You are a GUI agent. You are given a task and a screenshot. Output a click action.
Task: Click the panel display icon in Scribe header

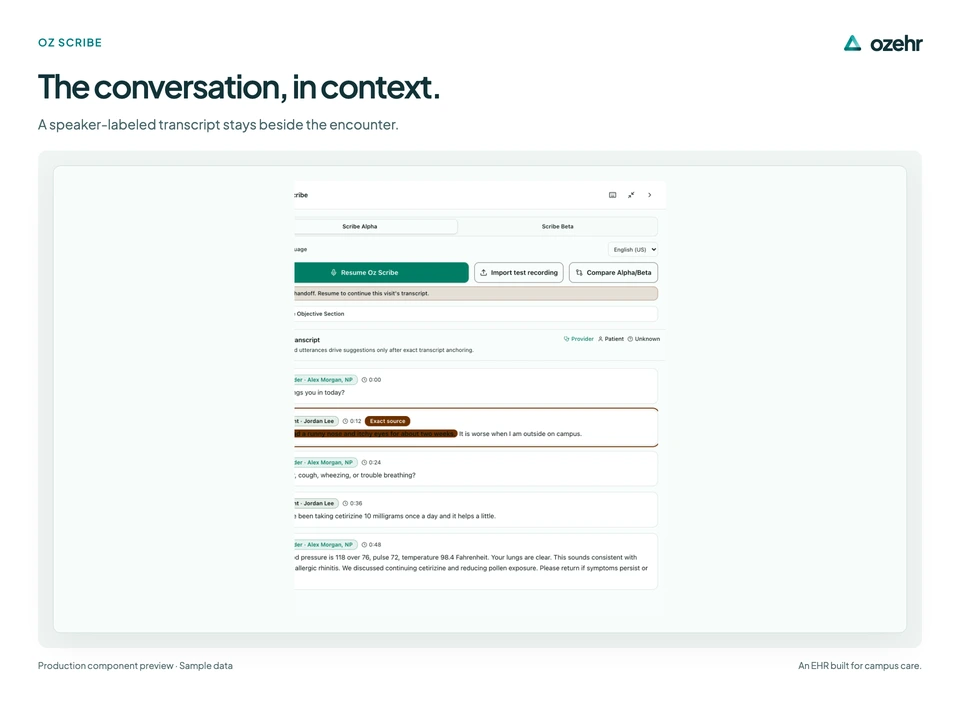[x=612, y=195]
